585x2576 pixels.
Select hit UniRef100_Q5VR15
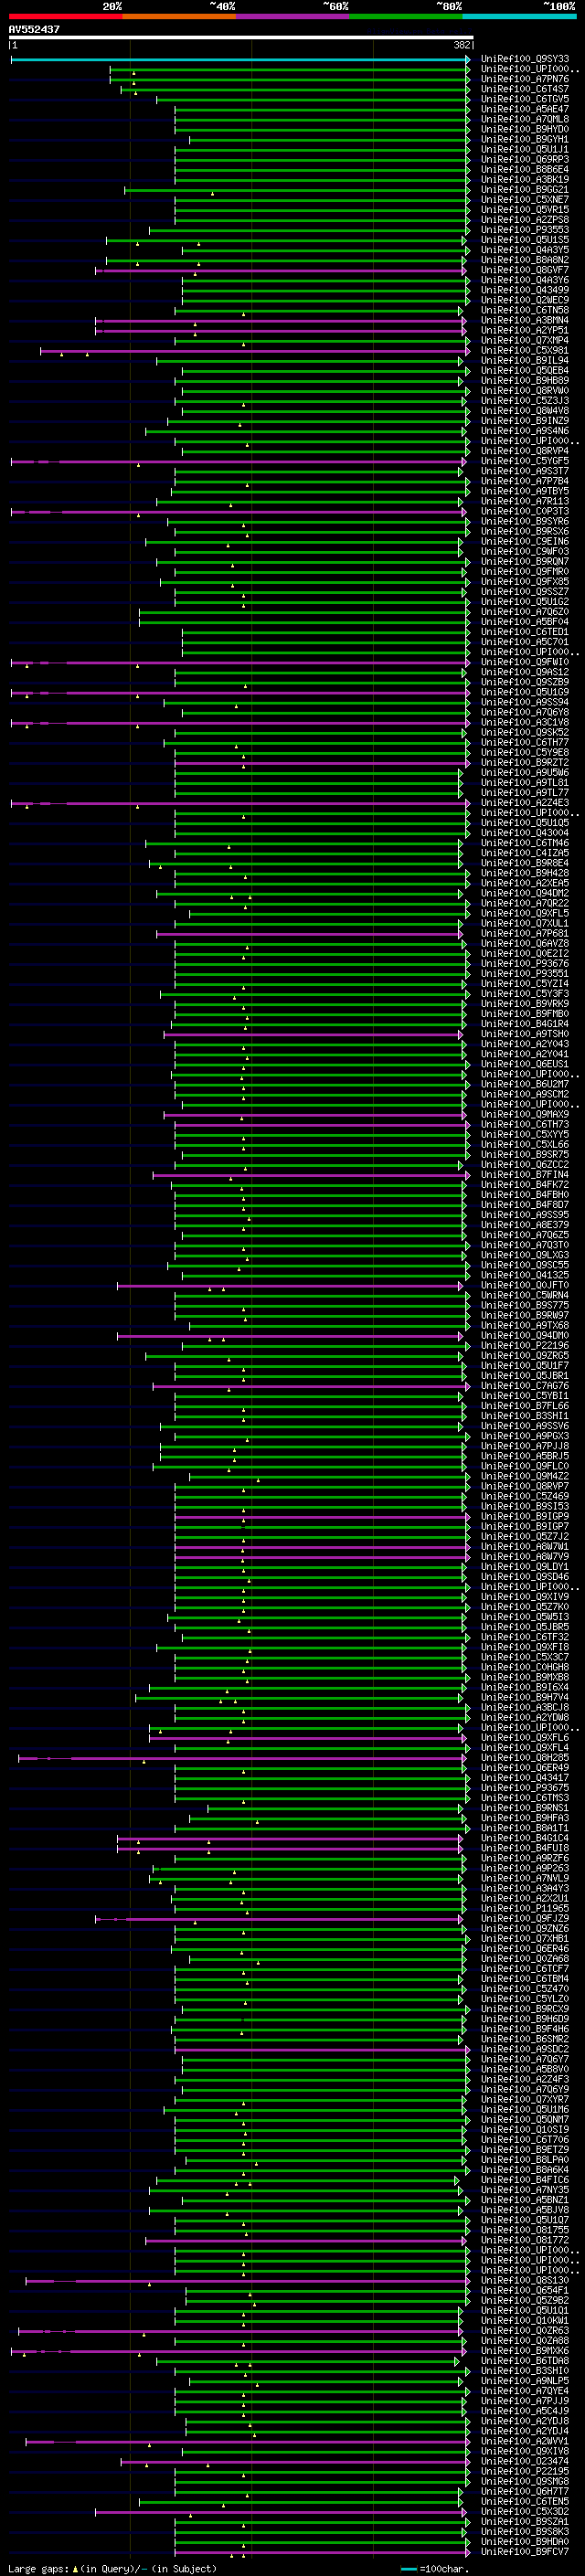[525, 210]
